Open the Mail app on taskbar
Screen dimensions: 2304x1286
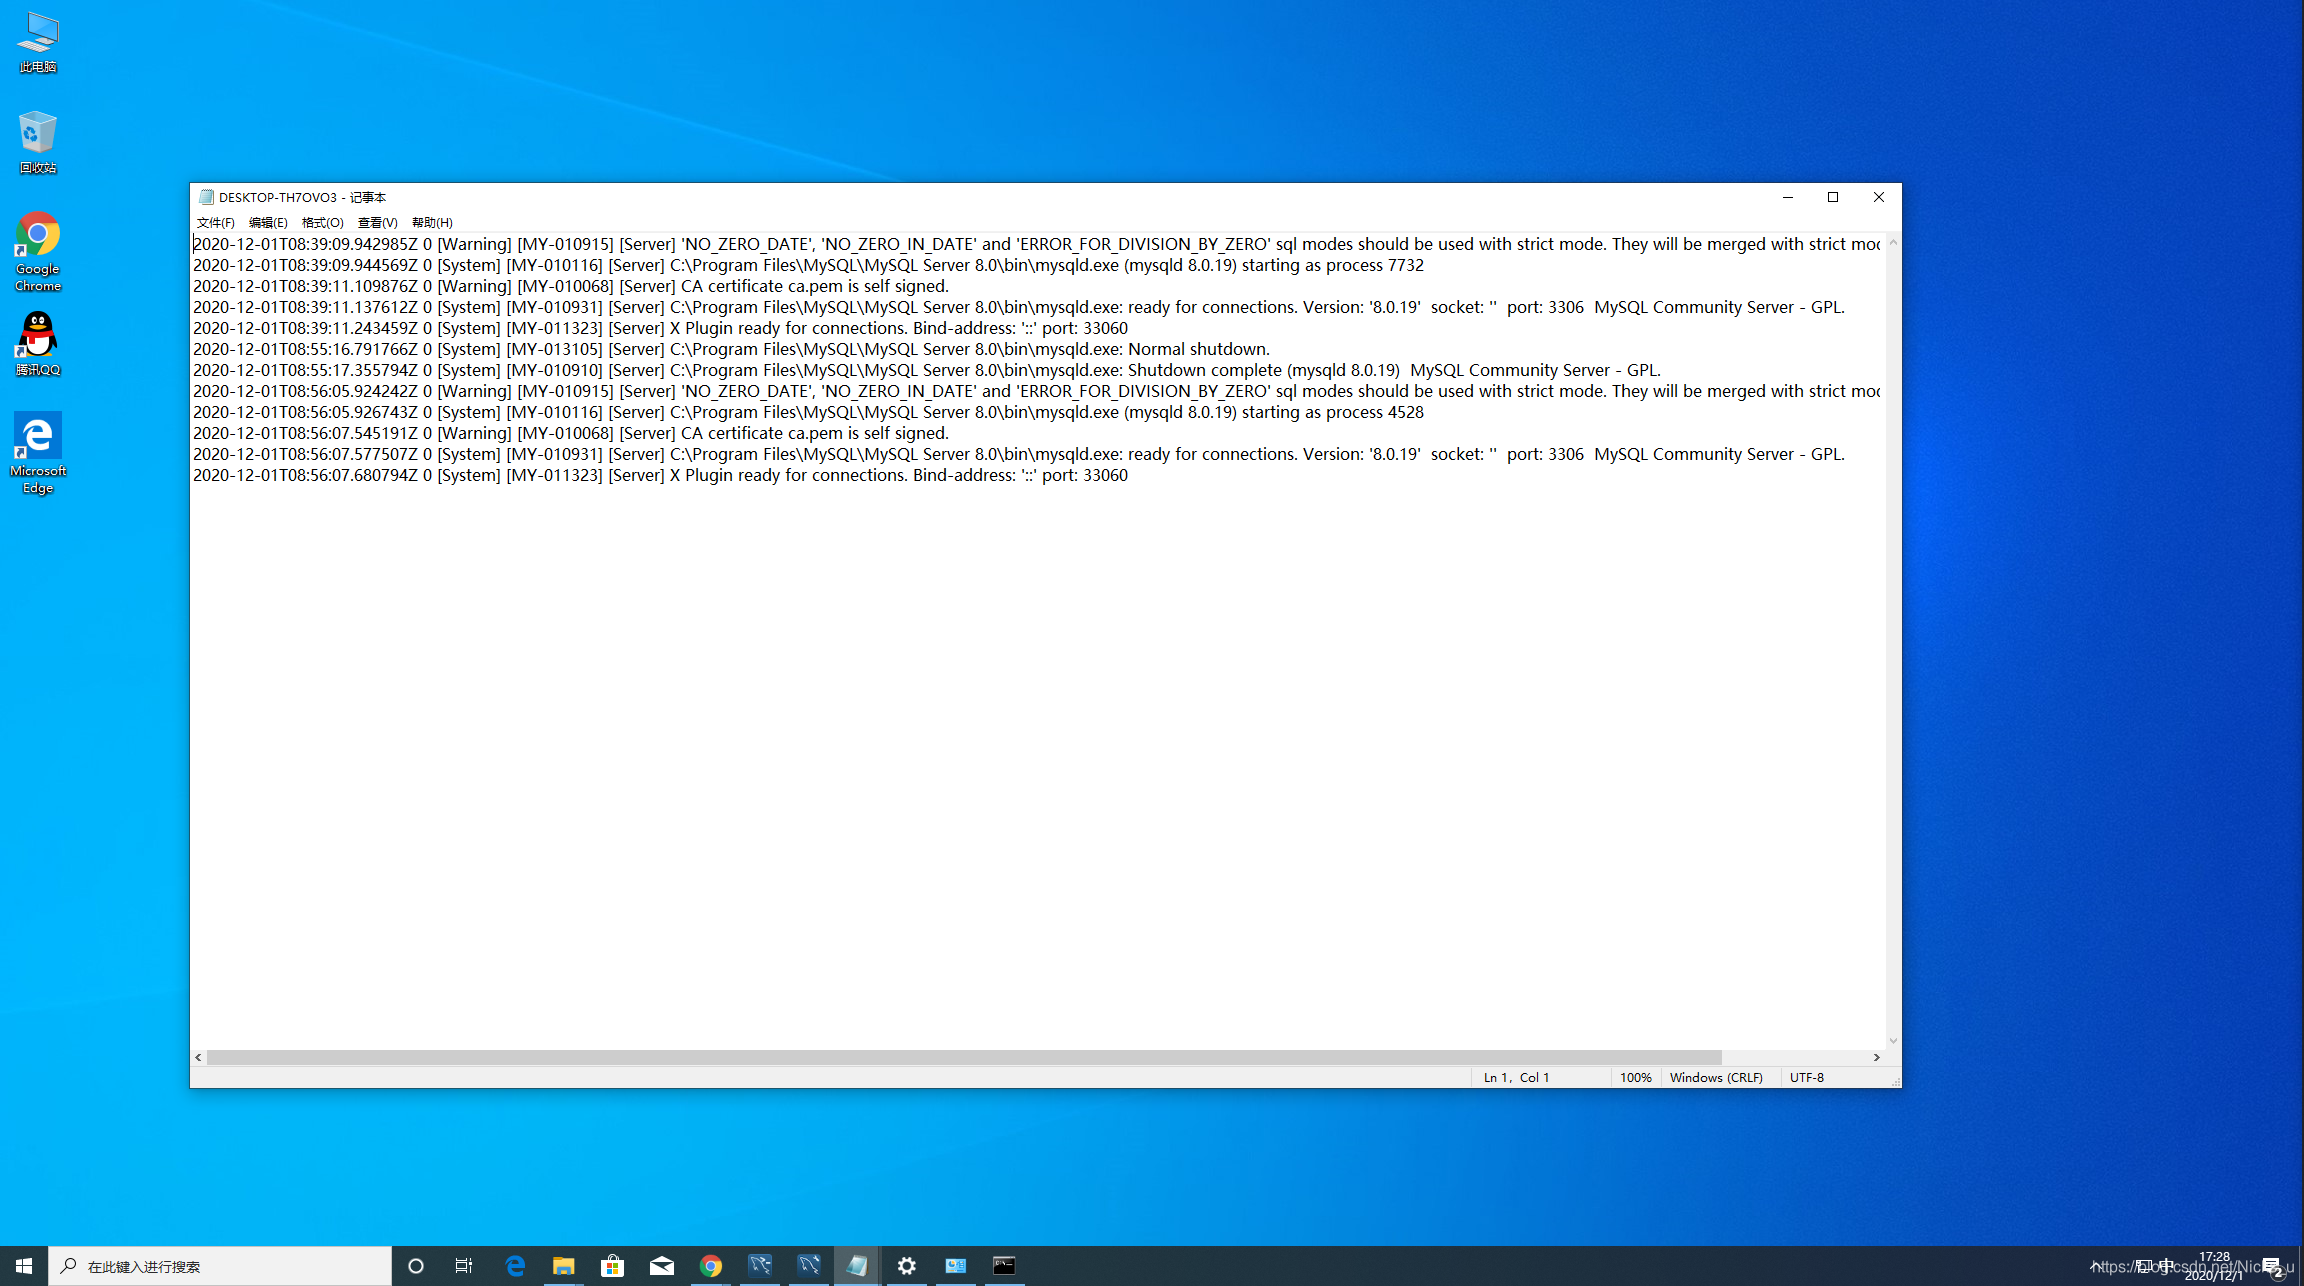point(661,1266)
